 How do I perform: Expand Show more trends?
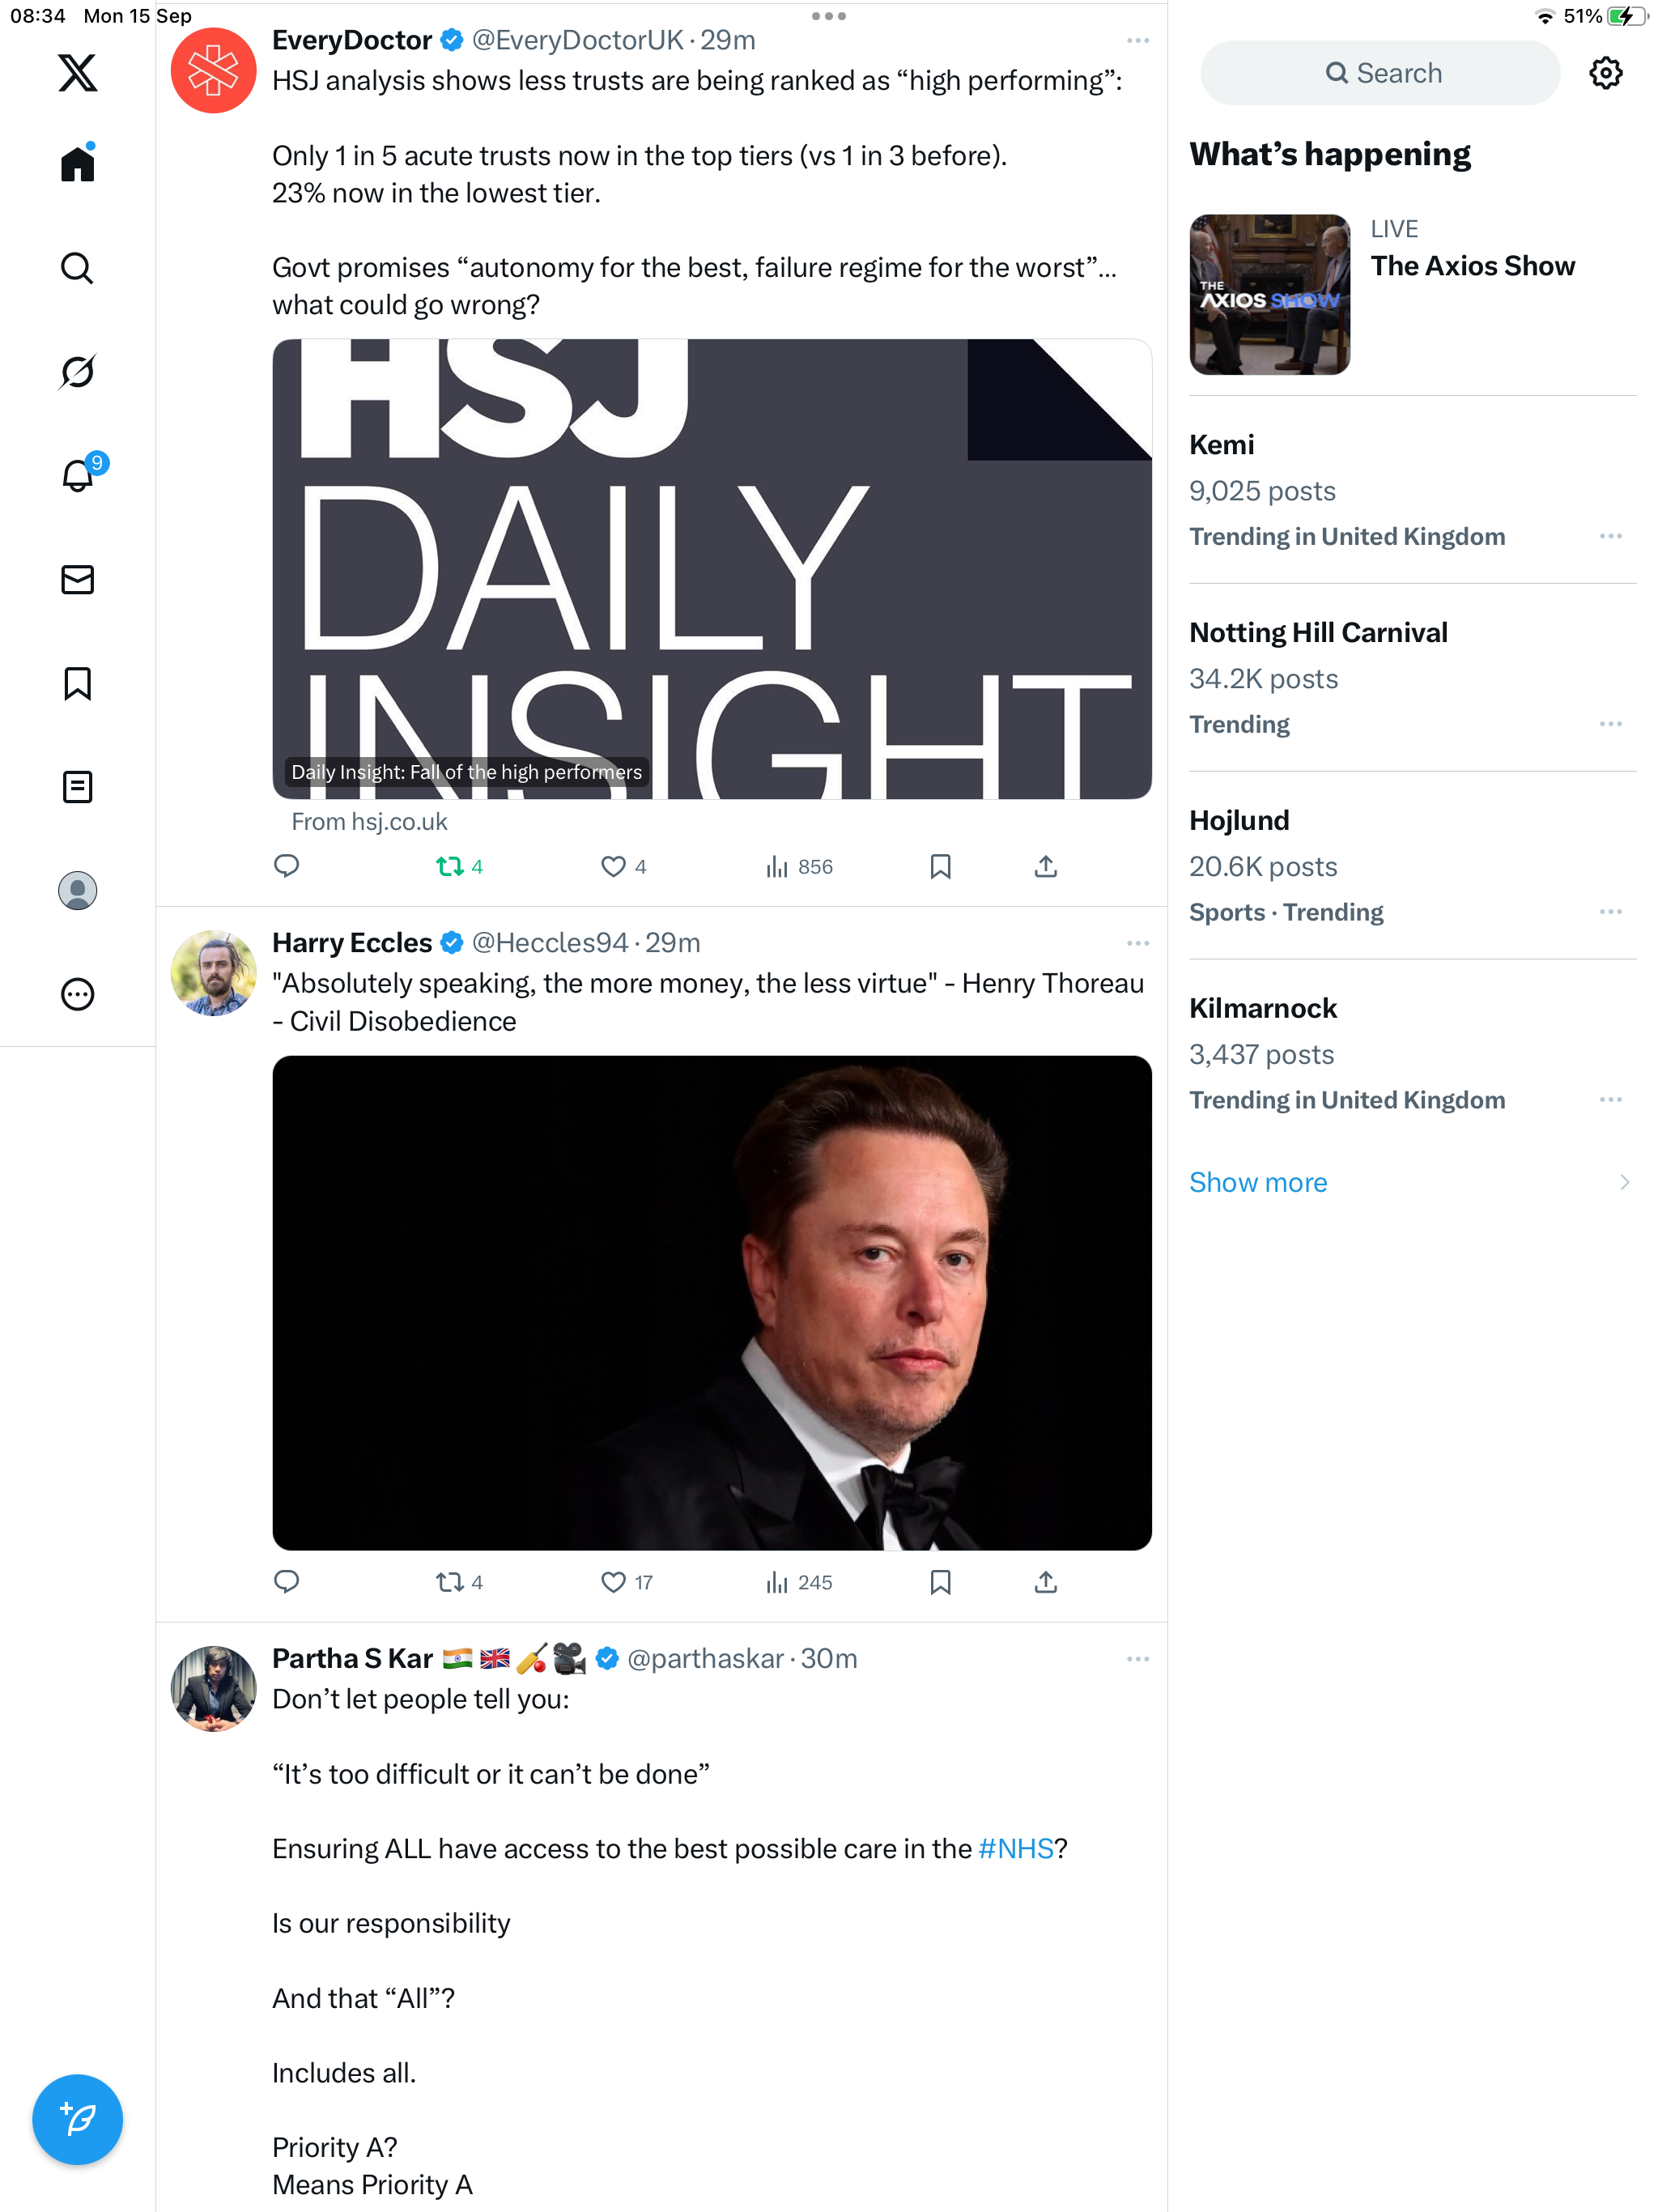point(1411,1182)
